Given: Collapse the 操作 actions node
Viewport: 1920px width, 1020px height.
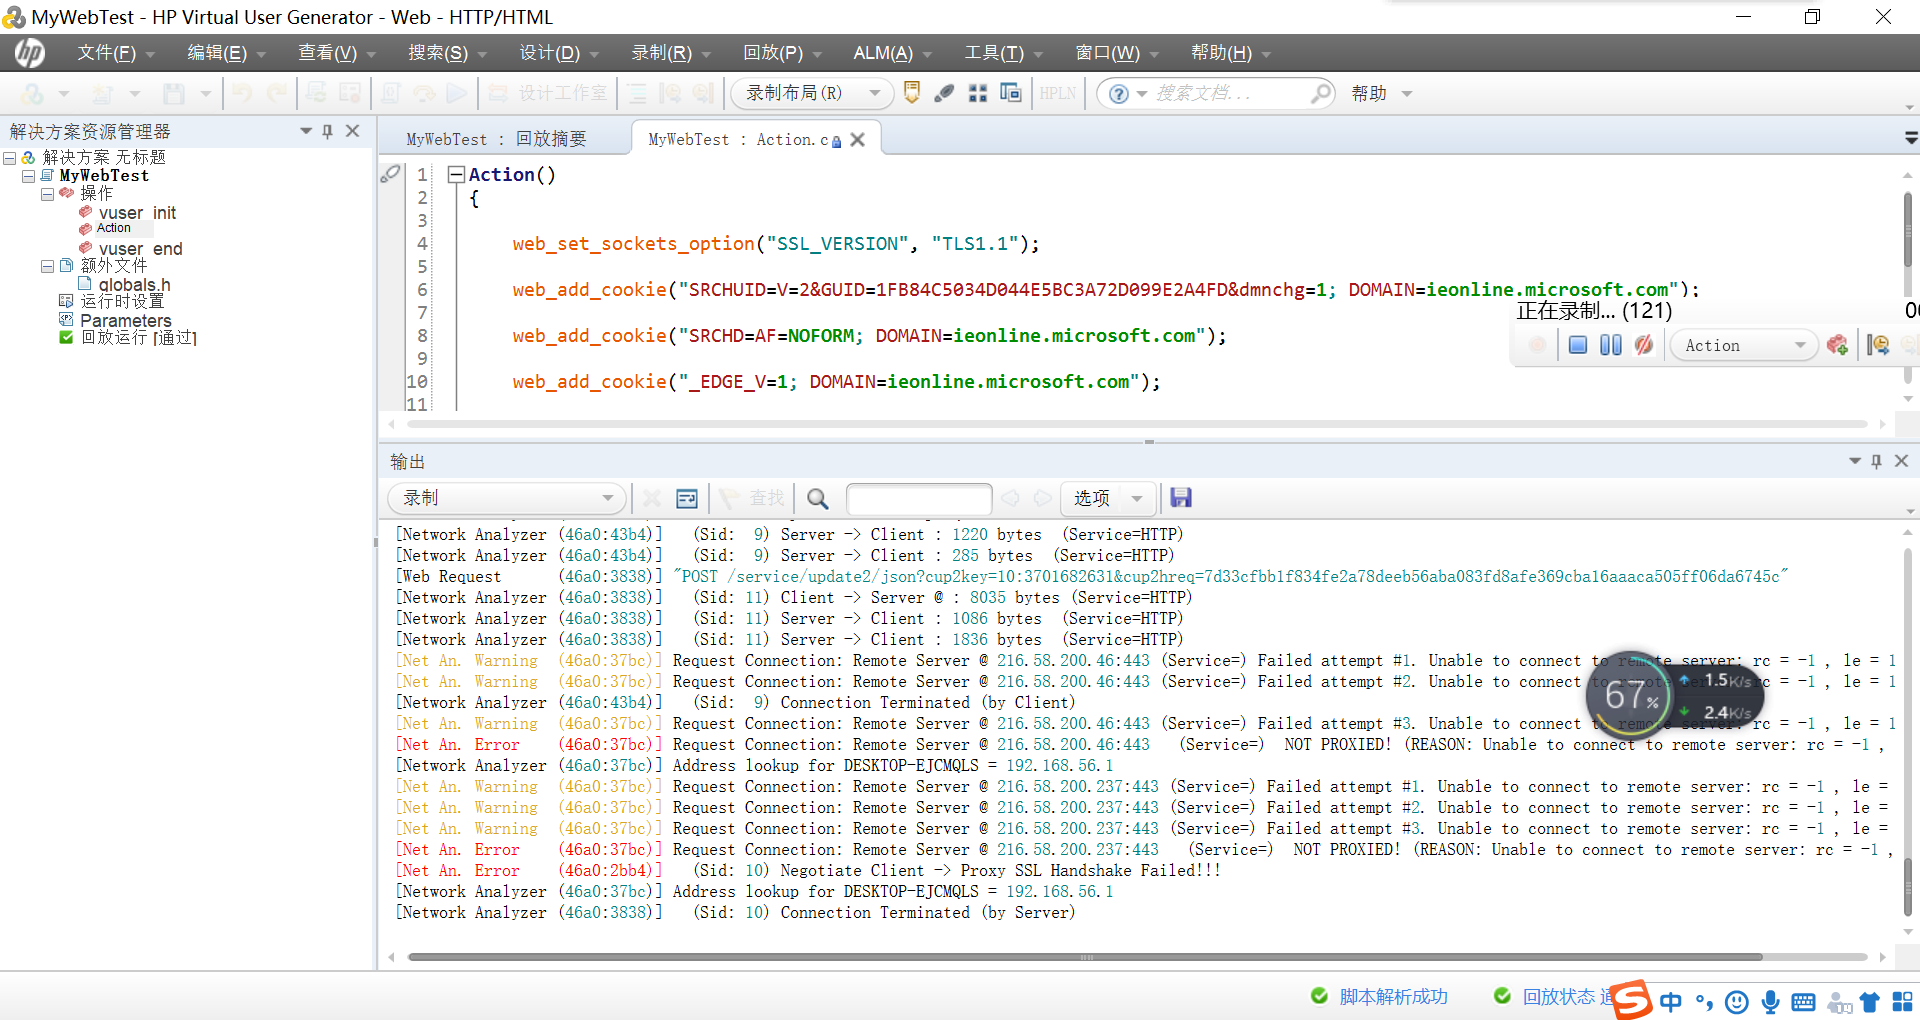Looking at the screenshot, I should pyautogui.click(x=47, y=194).
